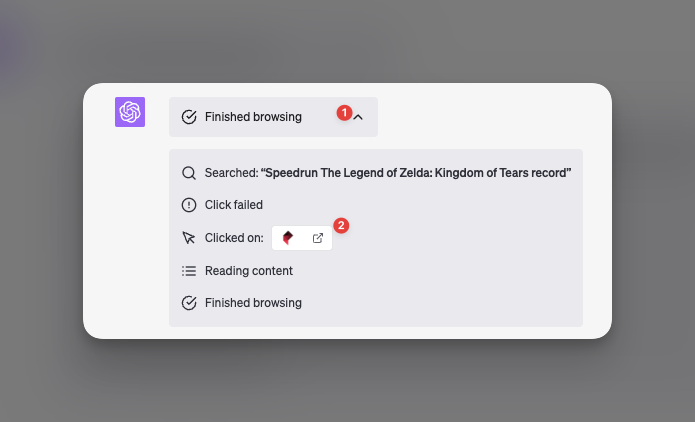The width and height of the screenshot is (695, 422).
Task: Select the Click failed step text
Action: pyautogui.click(x=234, y=205)
